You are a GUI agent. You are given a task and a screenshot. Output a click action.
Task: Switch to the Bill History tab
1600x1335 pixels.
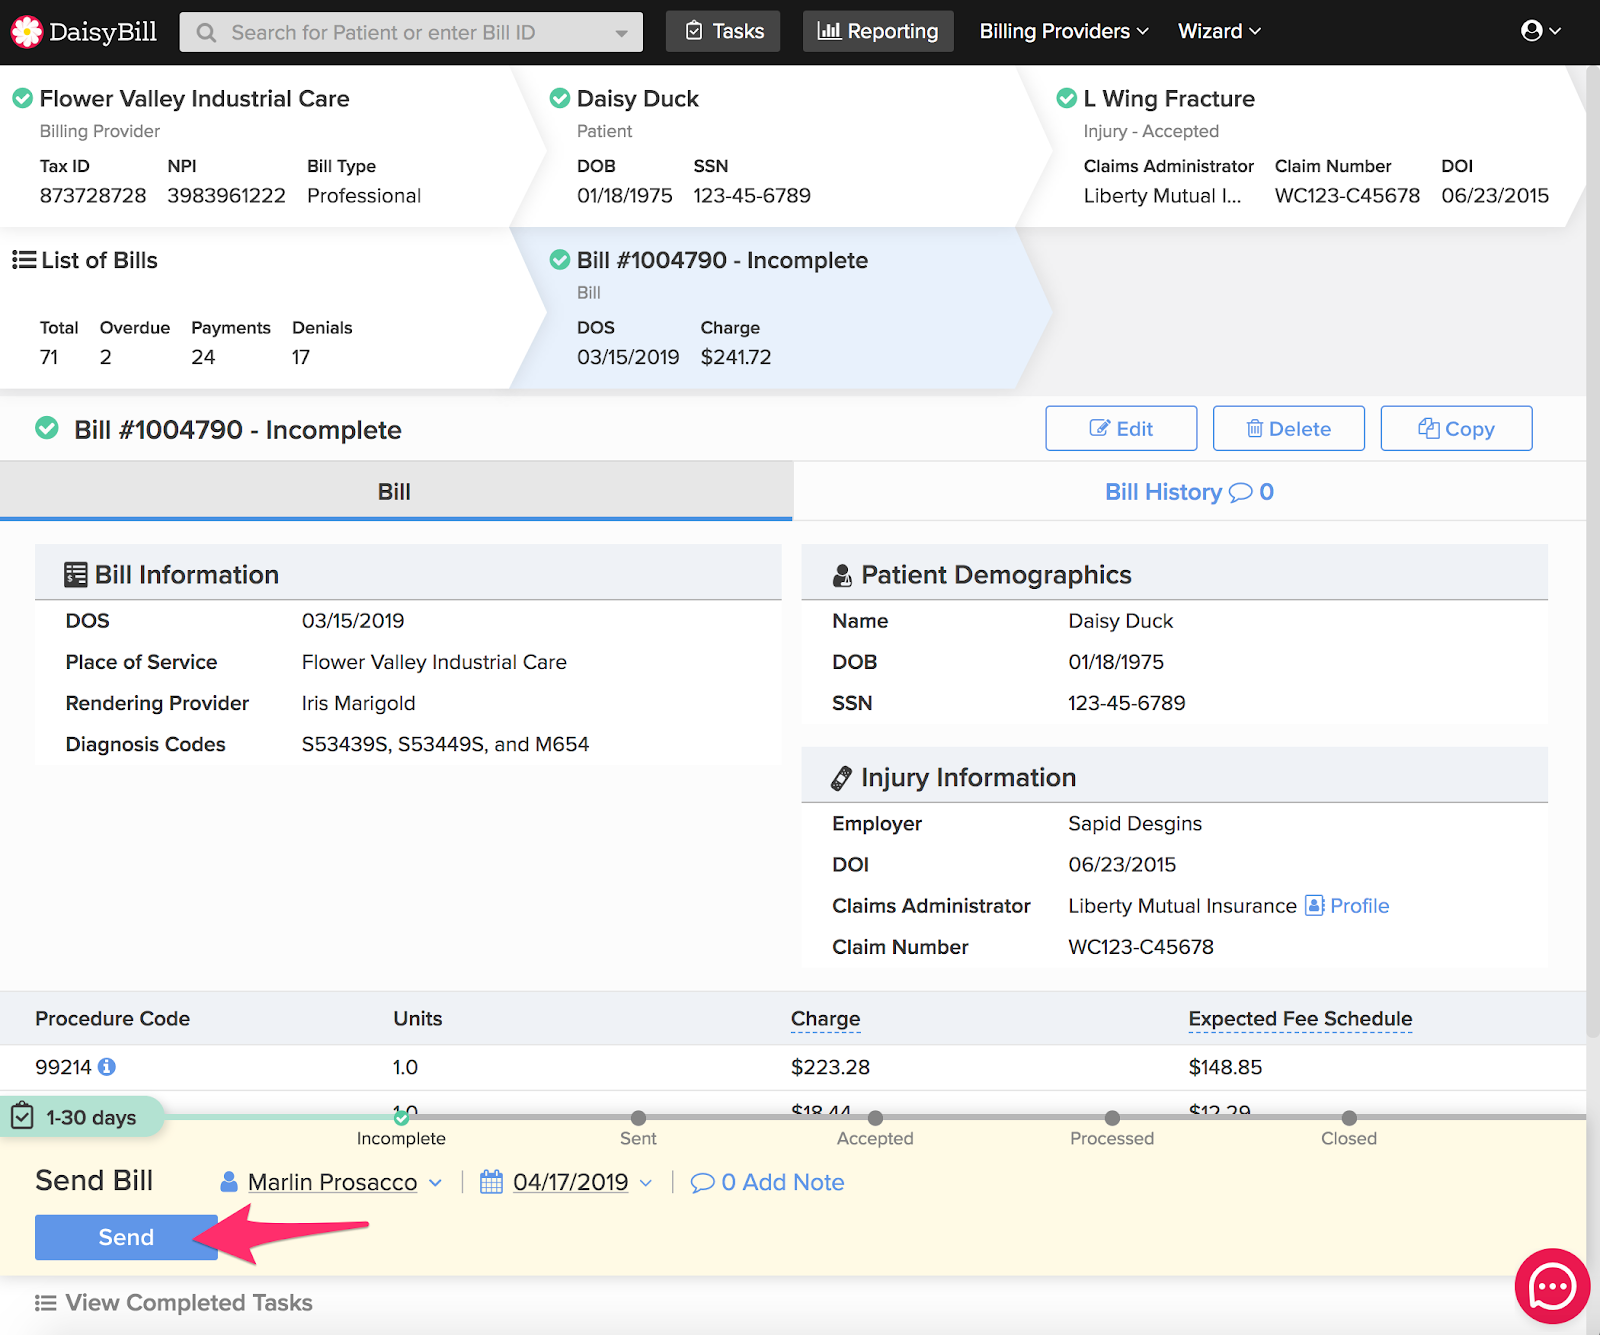[x=1188, y=492]
